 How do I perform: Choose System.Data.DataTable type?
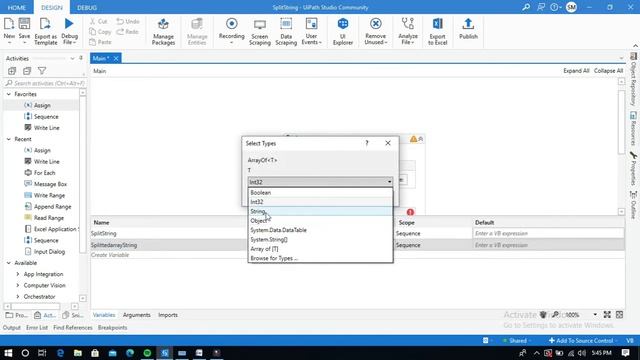(320, 230)
